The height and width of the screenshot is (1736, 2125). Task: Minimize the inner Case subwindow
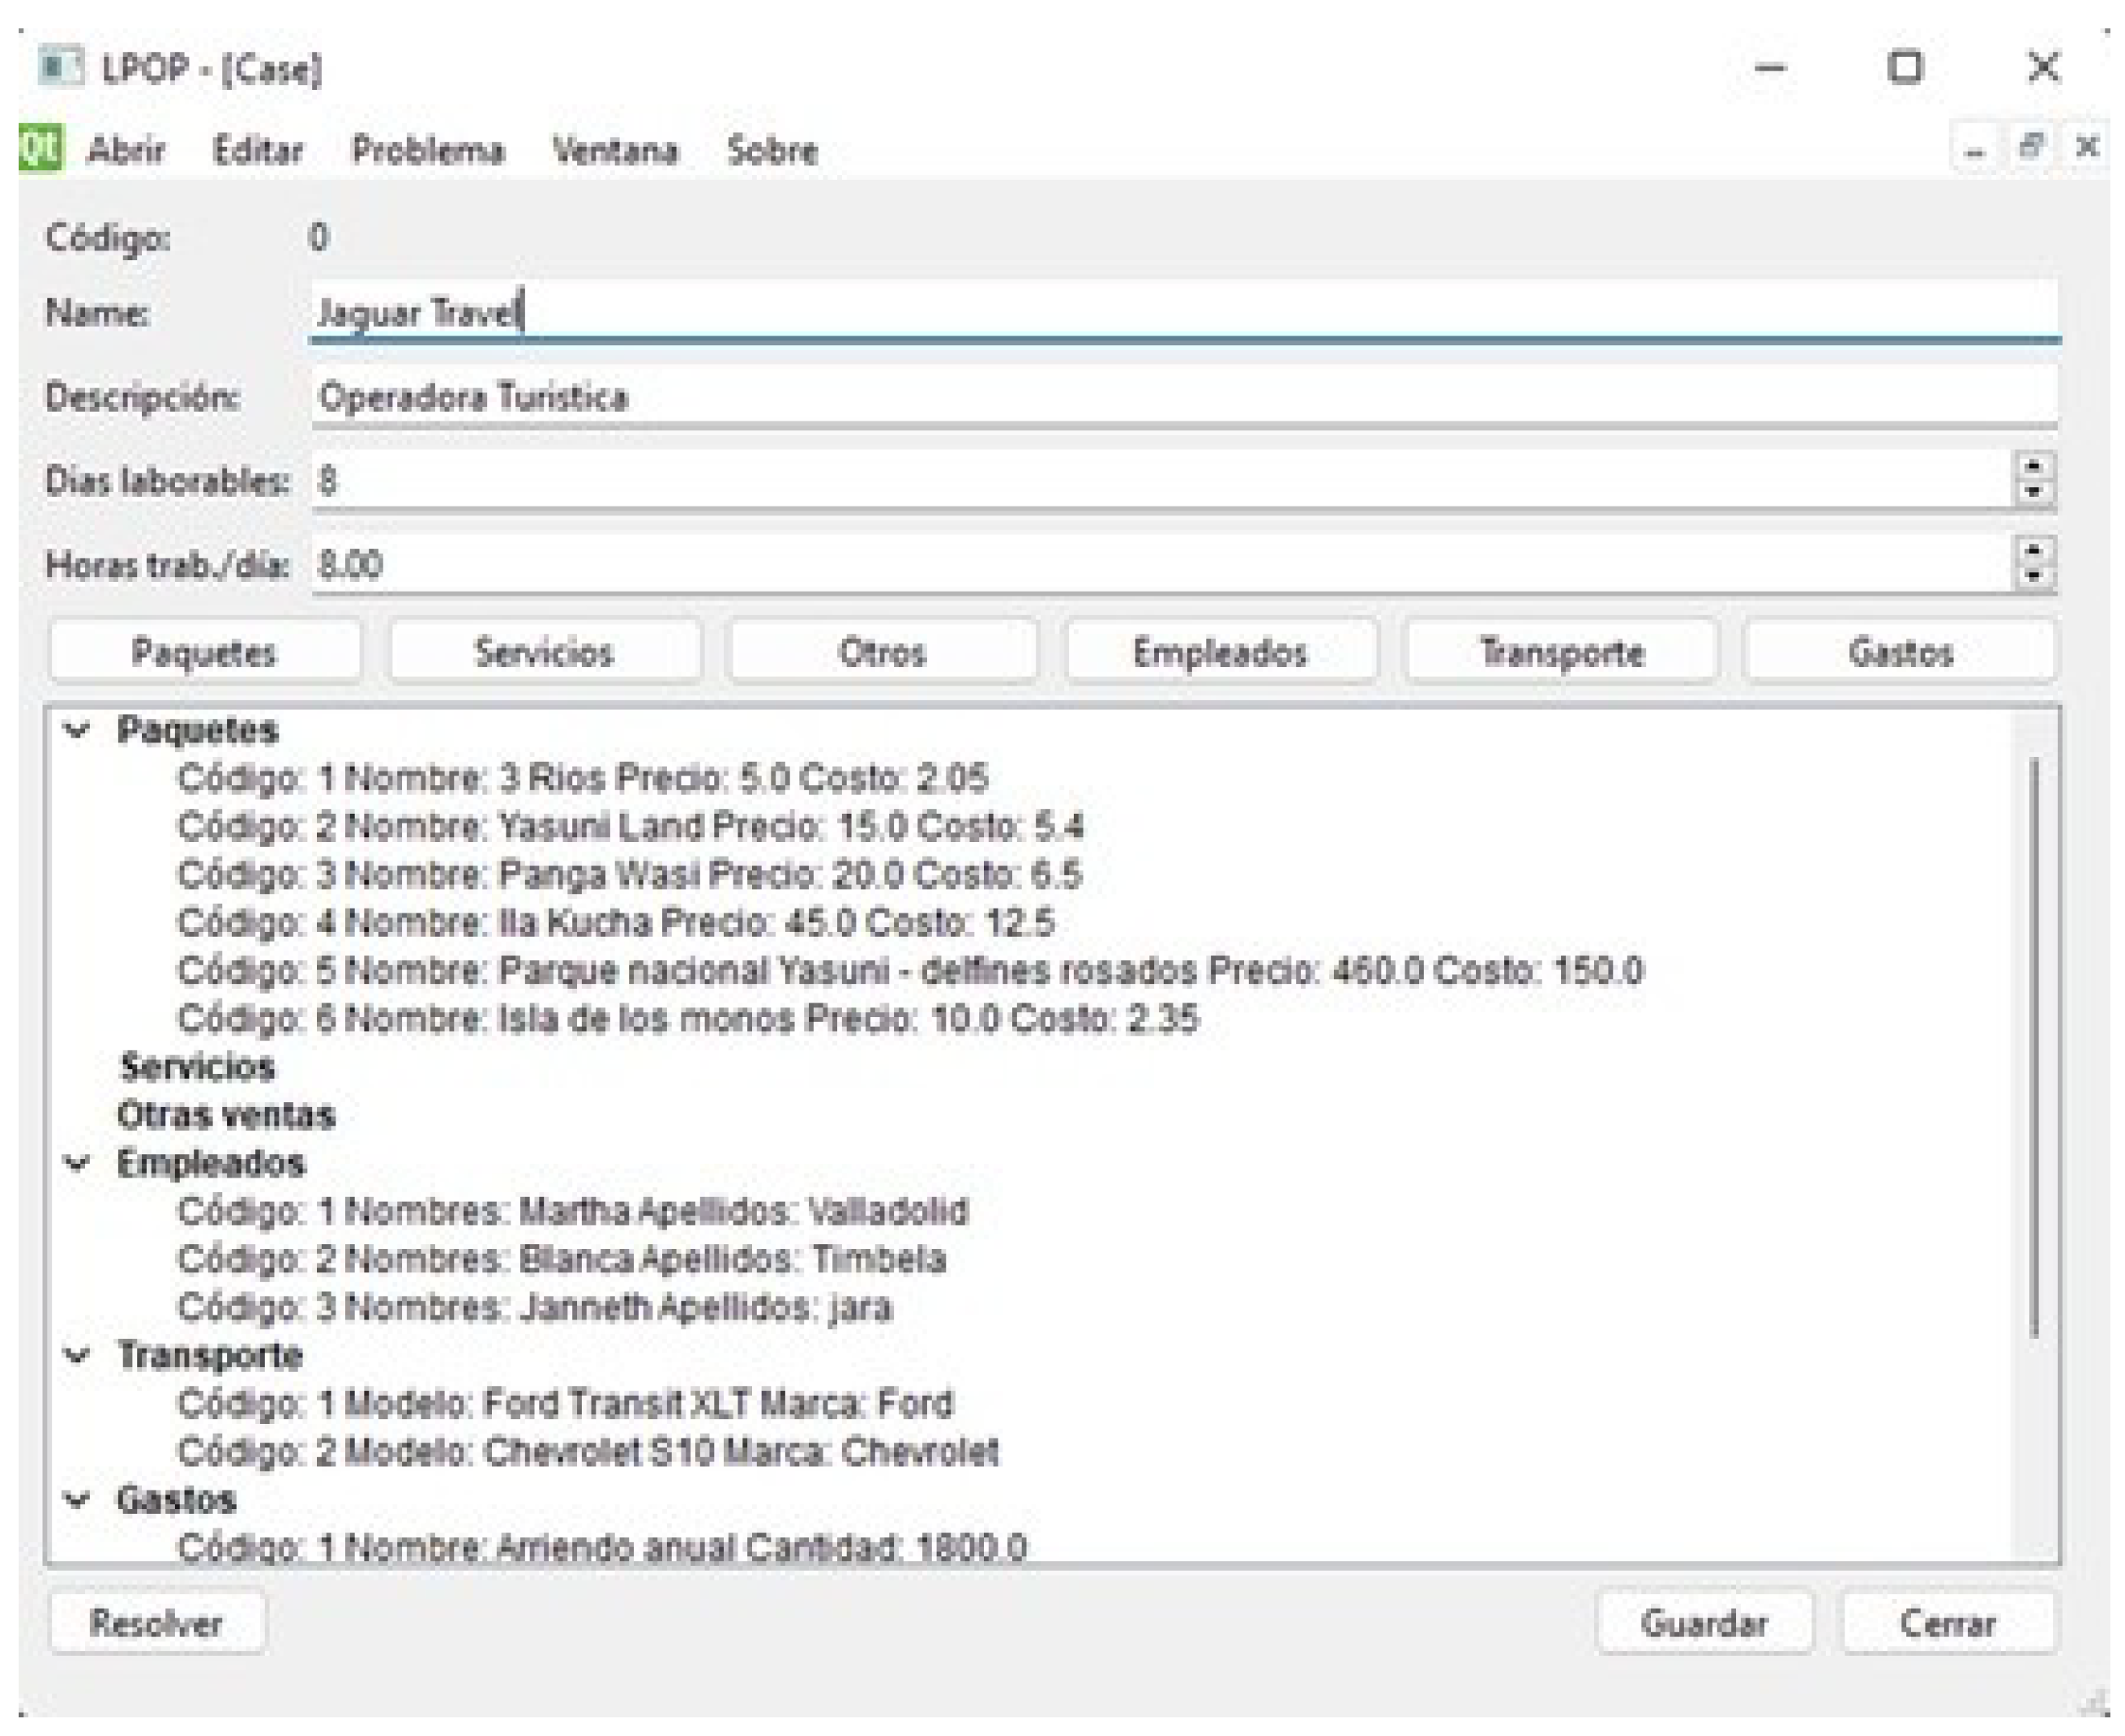(1974, 150)
